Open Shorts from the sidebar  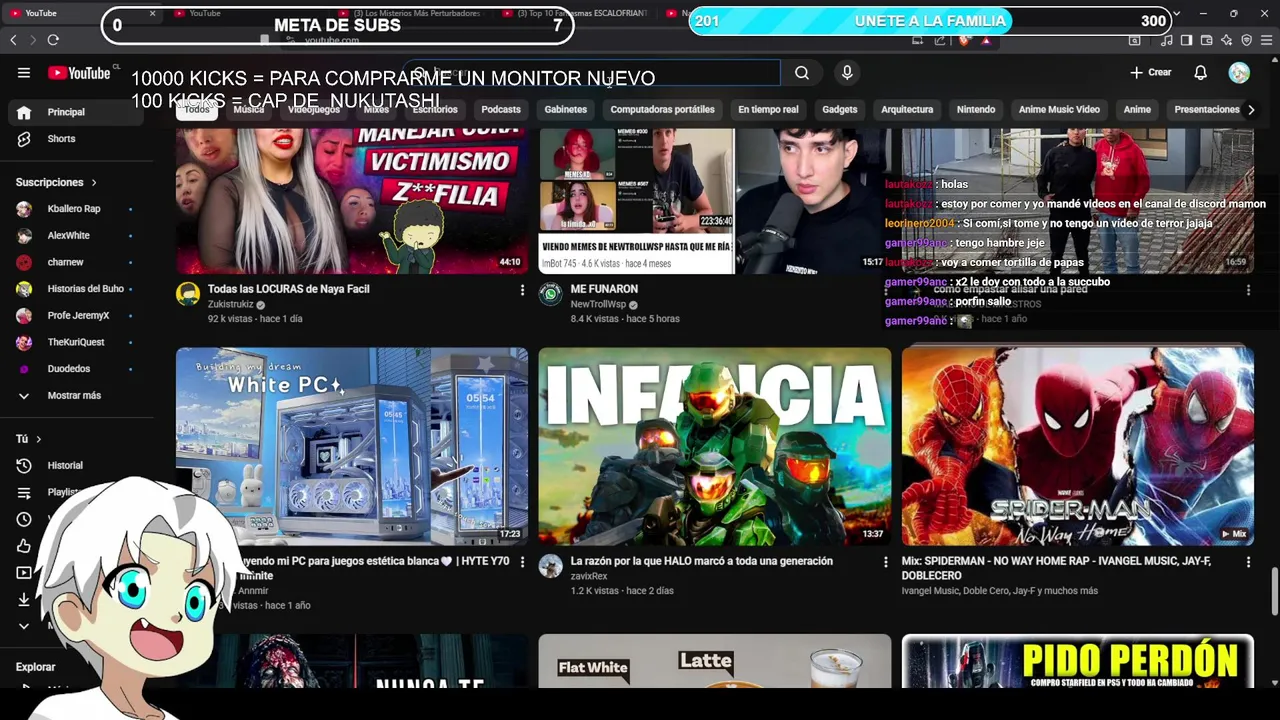tap(78, 139)
